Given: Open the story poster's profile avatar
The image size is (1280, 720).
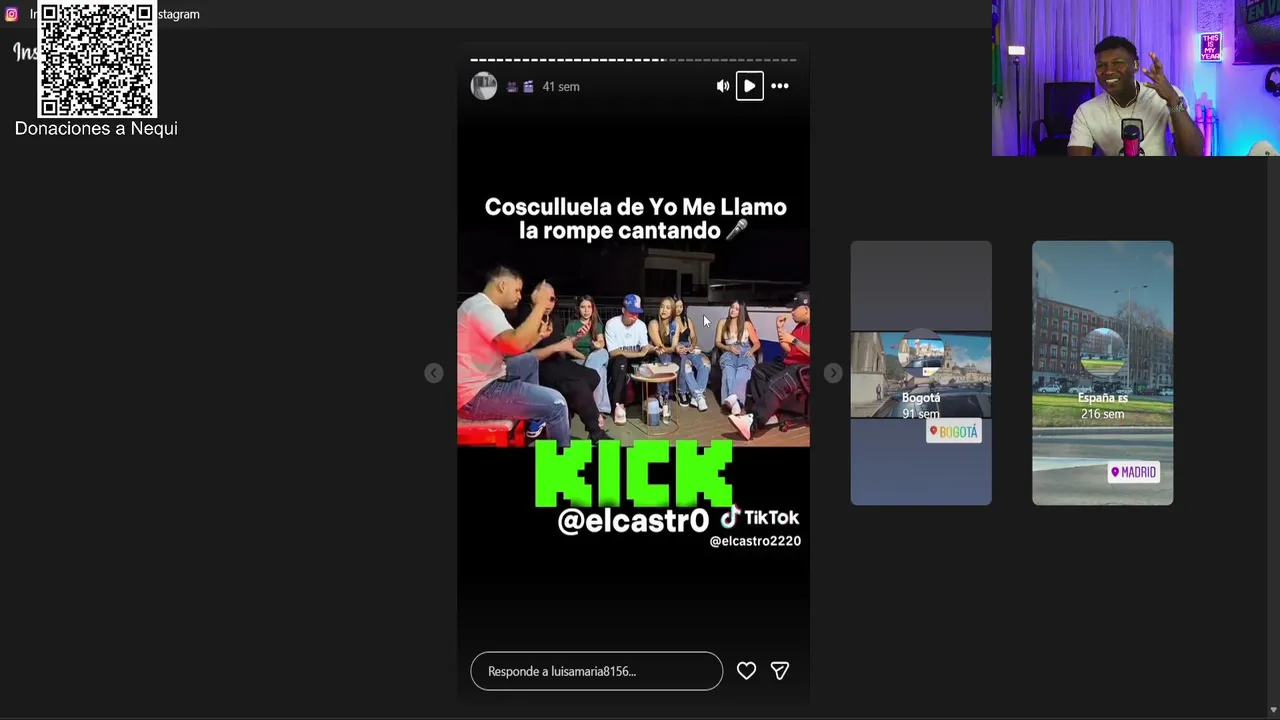Looking at the screenshot, I should pyautogui.click(x=484, y=86).
